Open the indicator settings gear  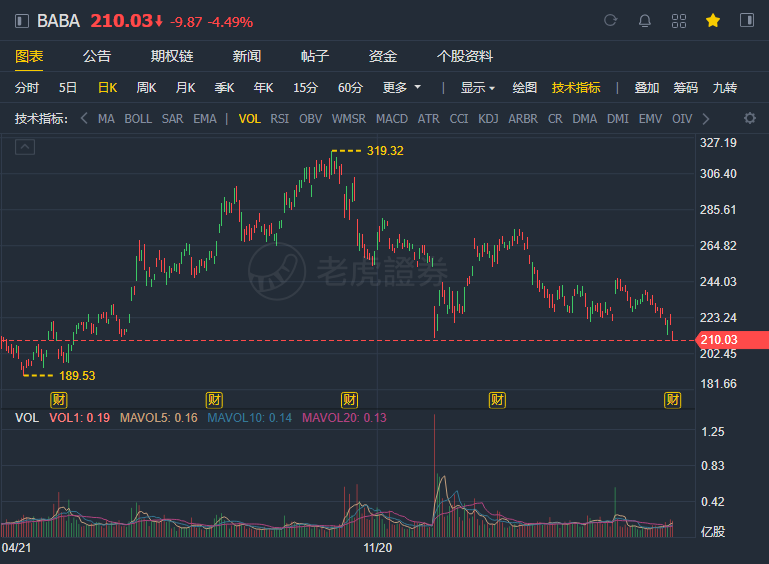click(x=749, y=118)
